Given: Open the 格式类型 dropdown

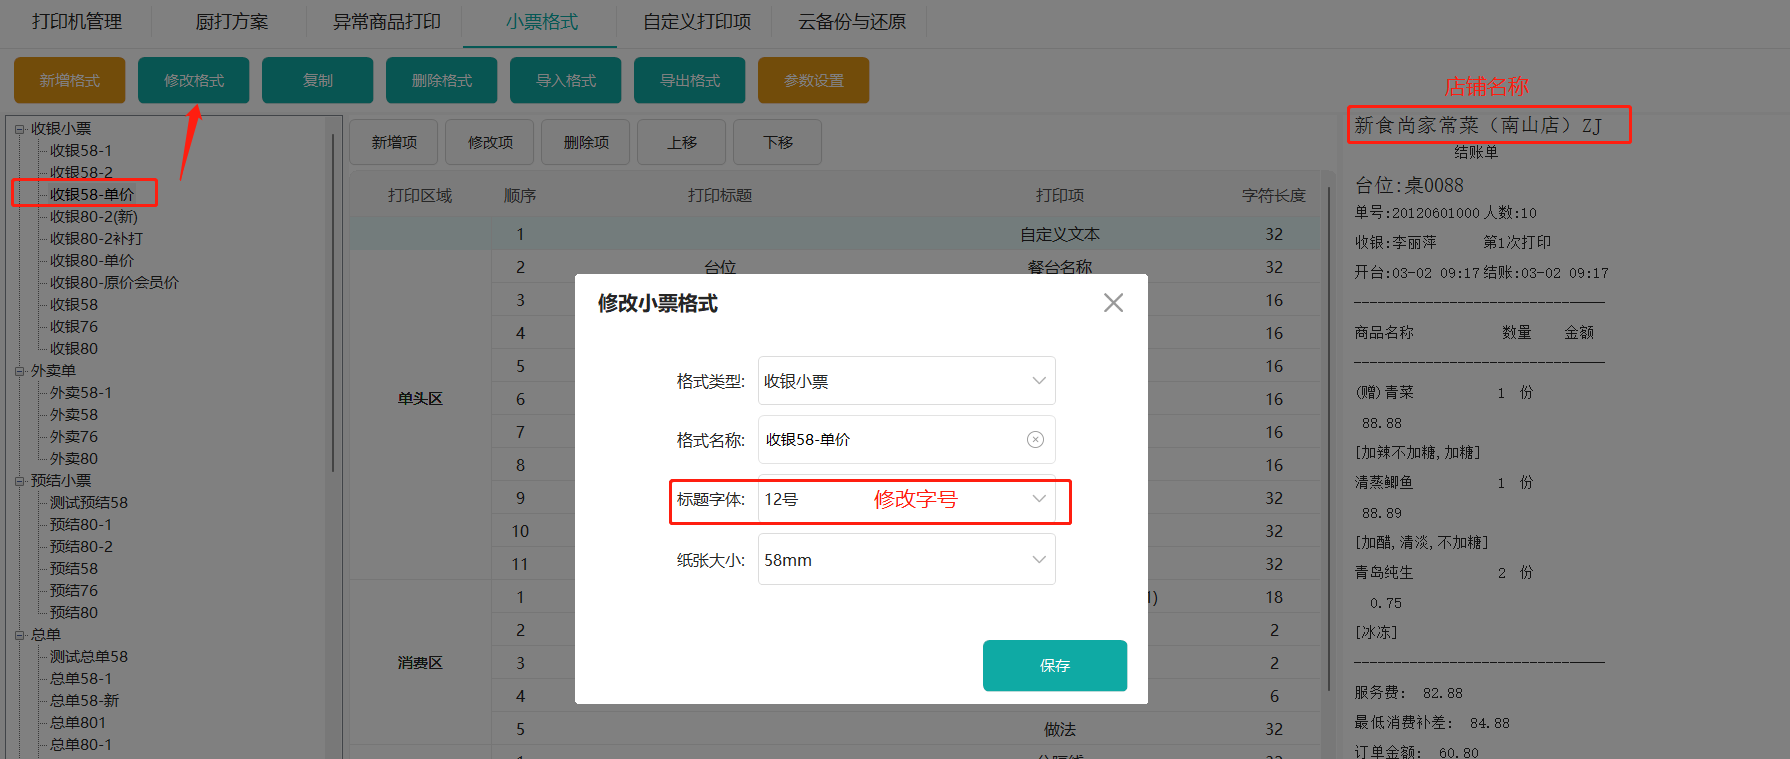Looking at the screenshot, I should [x=907, y=381].
